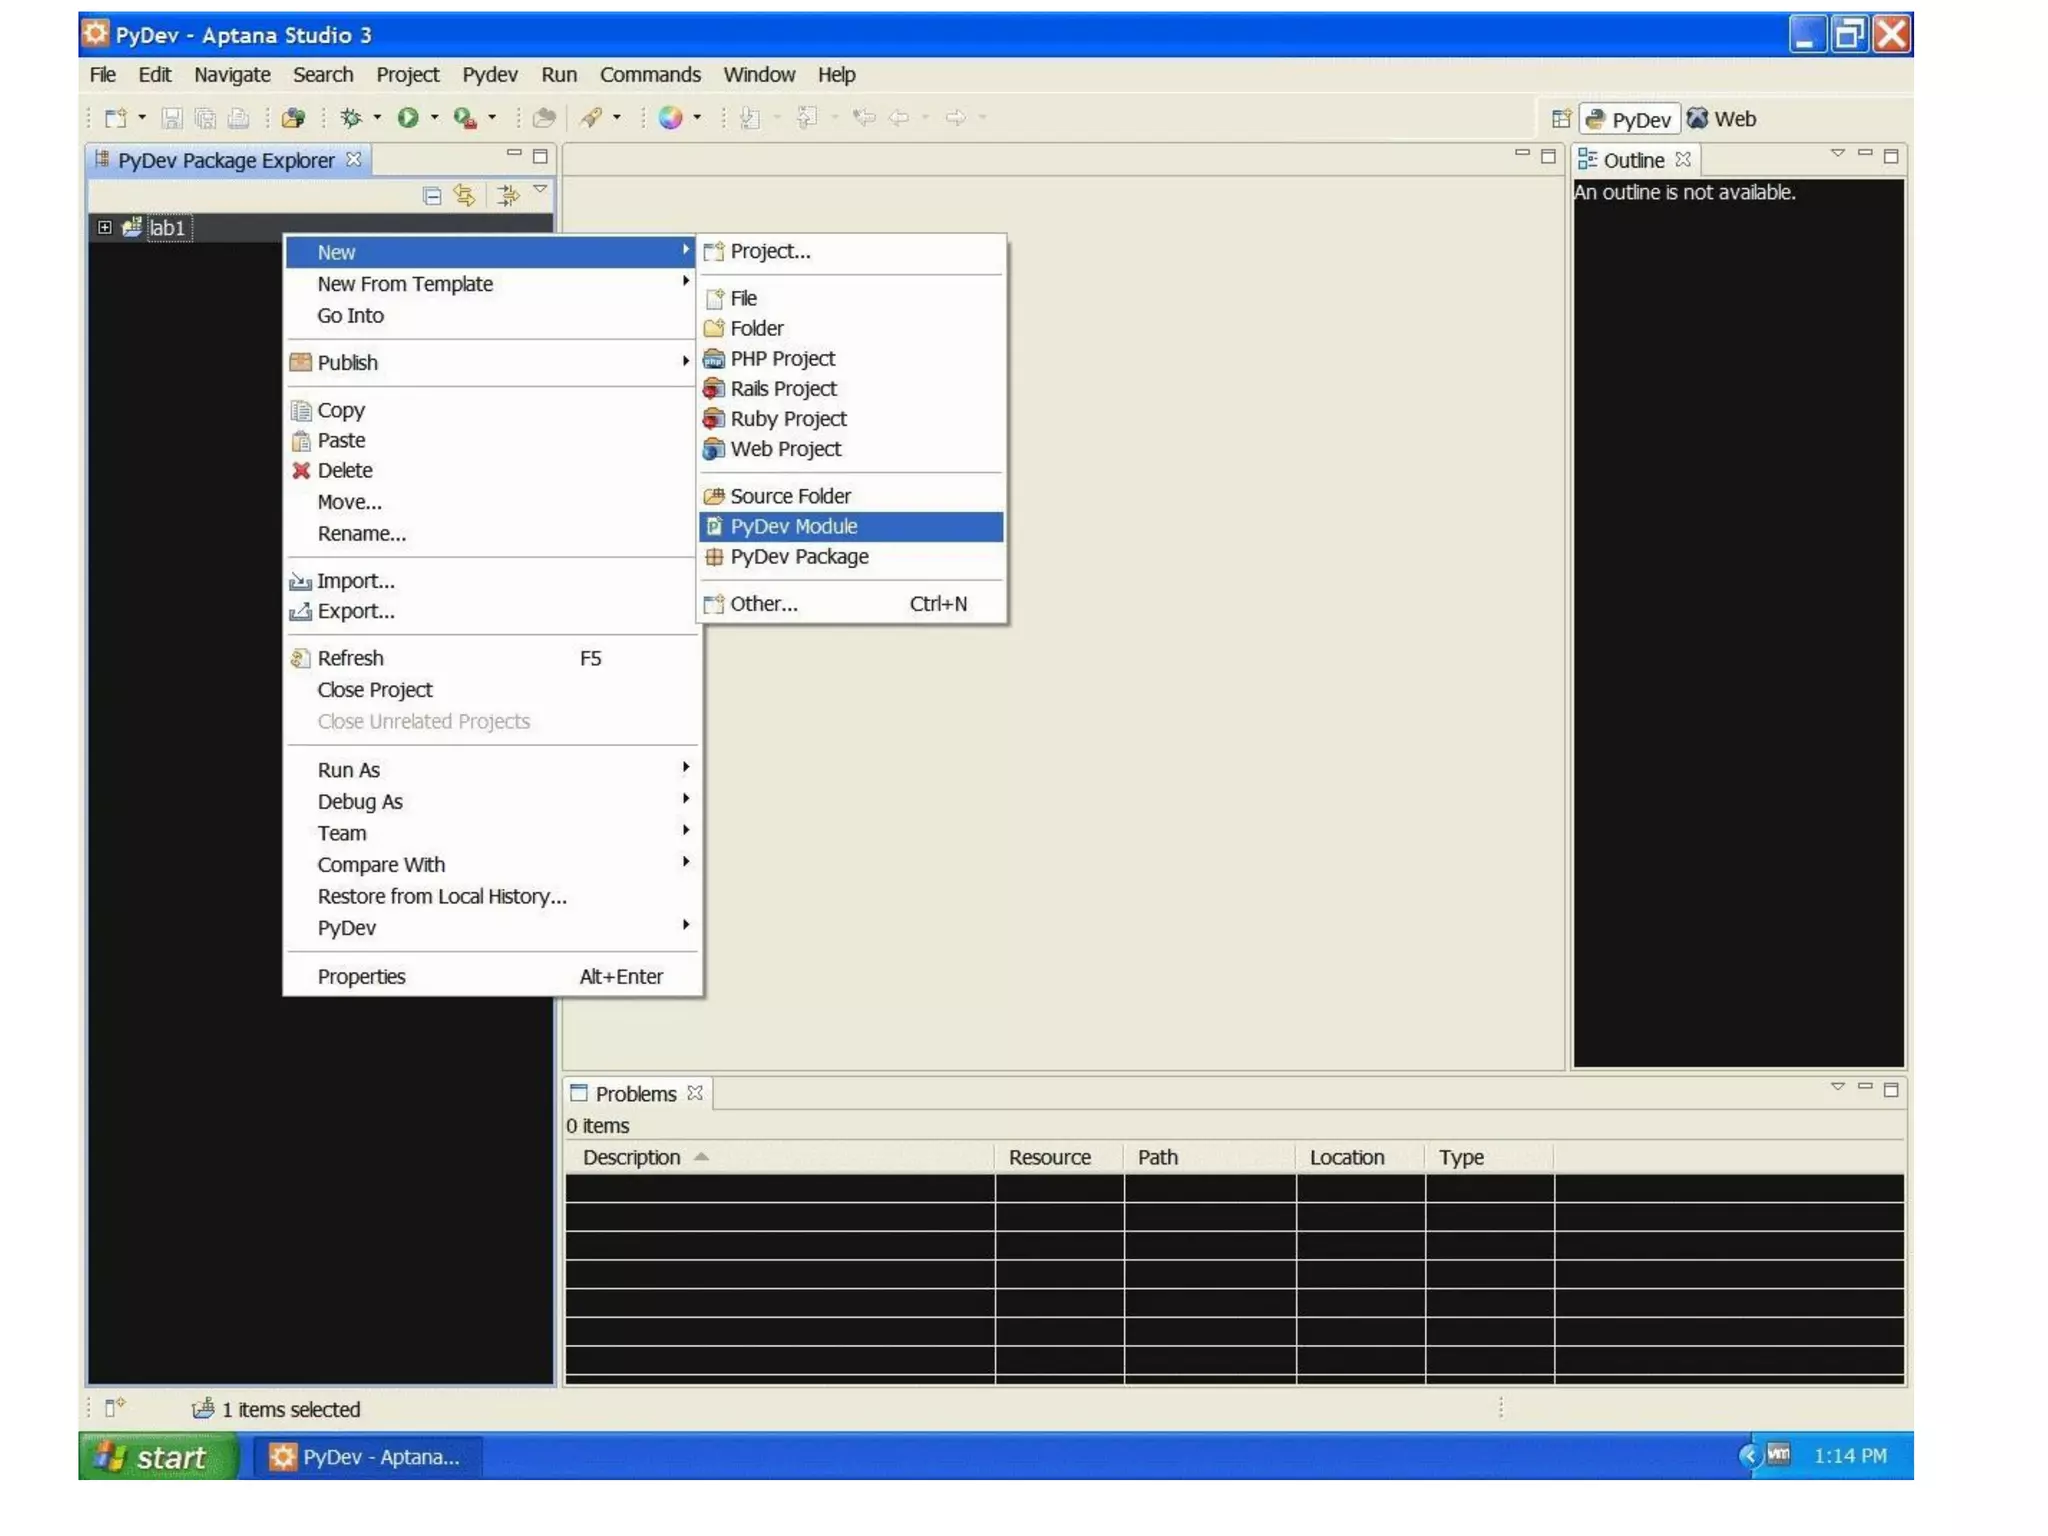Select the lab1 project label
This screenshot has height=1536, width=2048.
click(x=167, y=228)
